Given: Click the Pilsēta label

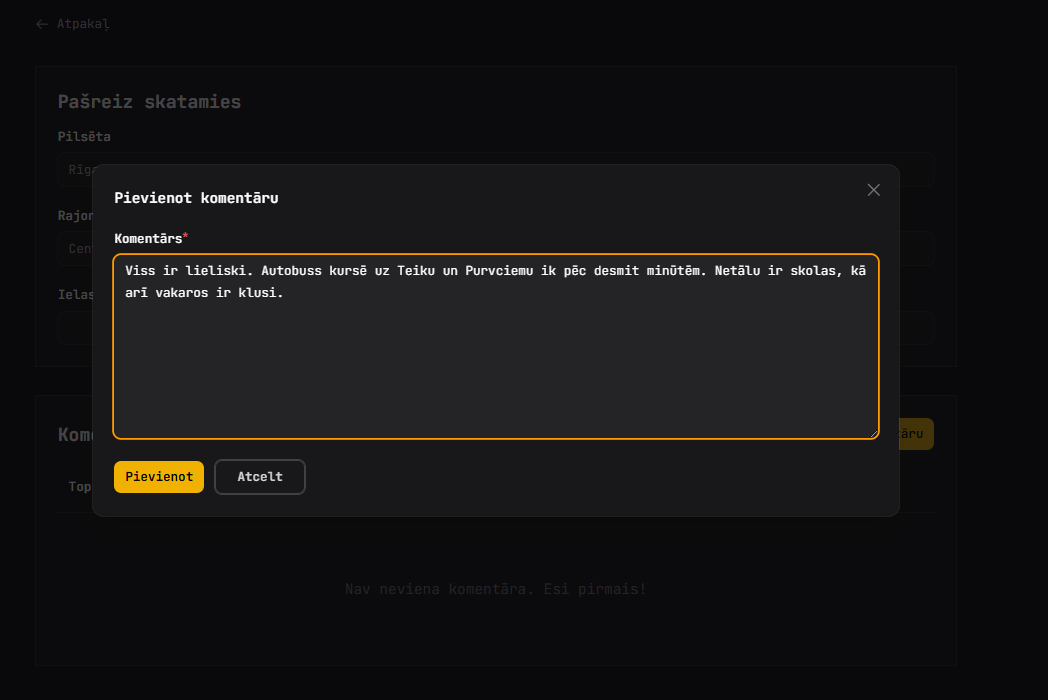Looking at the screenshot, I should 84,136.
